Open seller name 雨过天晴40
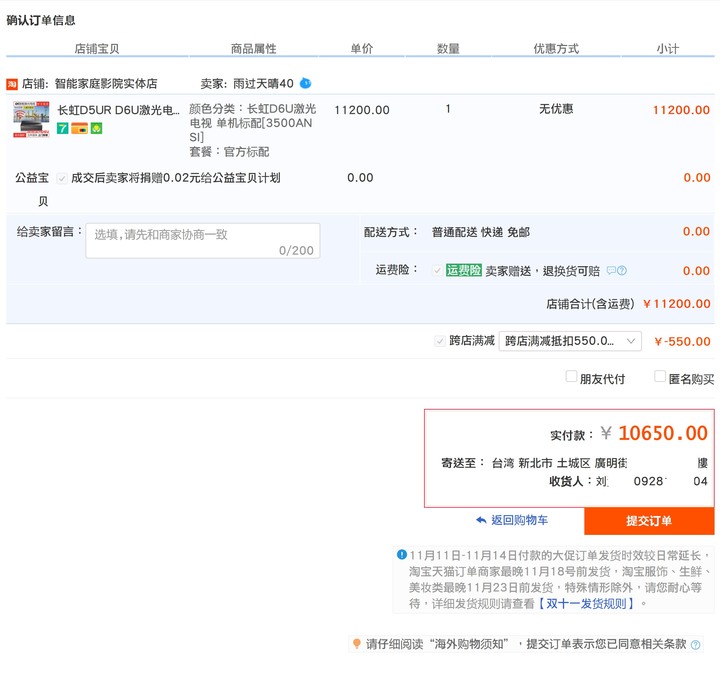Screen dimensions: 720x682 [x=263, y=84]
